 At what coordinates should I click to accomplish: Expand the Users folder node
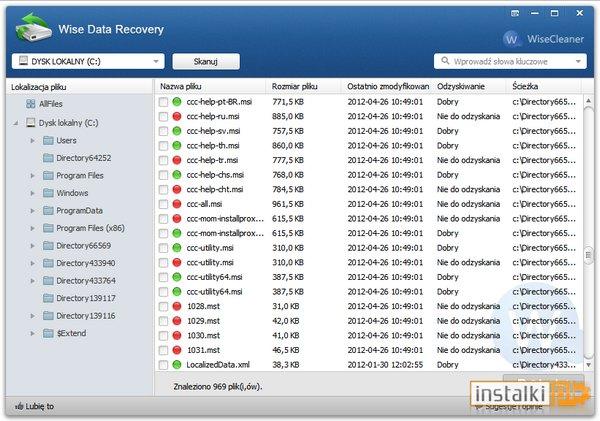click(33, 140)
